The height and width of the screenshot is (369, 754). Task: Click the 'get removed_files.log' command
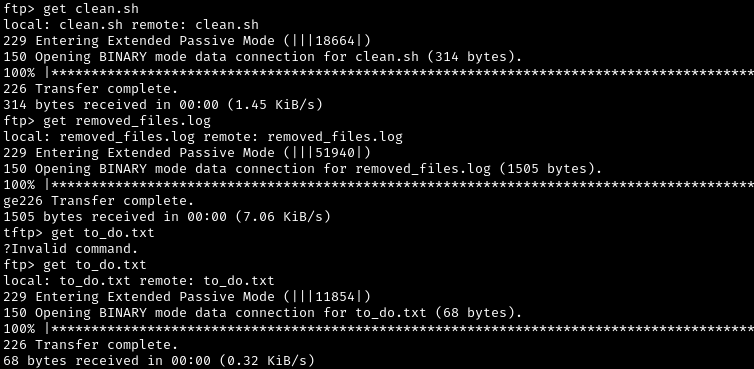[x=107, y=121]
